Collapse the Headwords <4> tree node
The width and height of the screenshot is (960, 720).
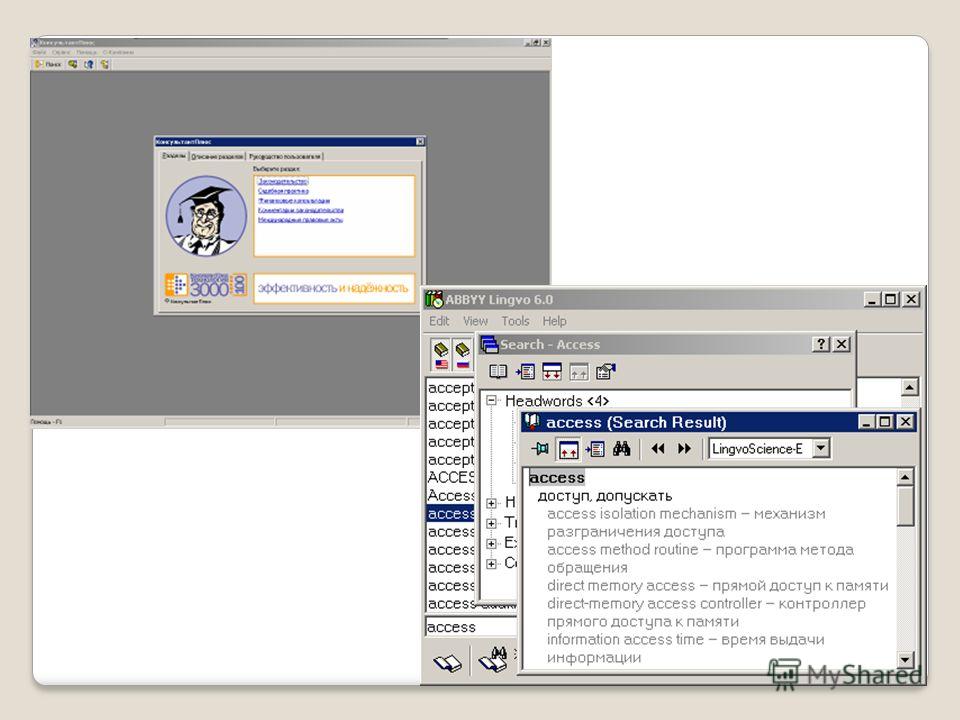(x=491, y=400)
